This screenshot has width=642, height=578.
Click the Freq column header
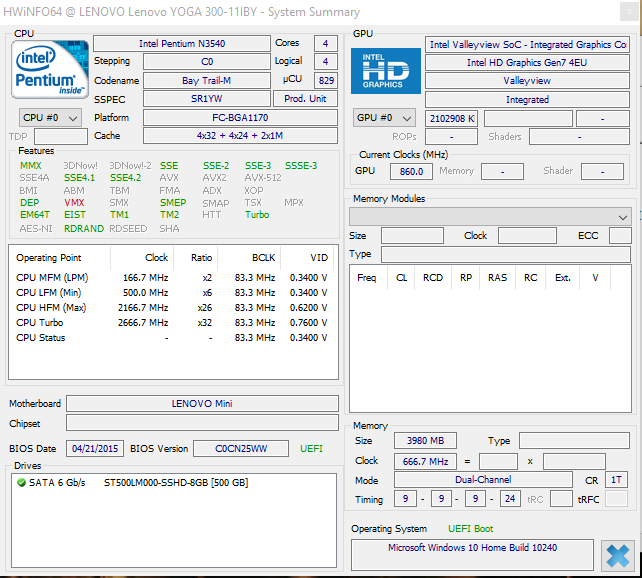367,277
